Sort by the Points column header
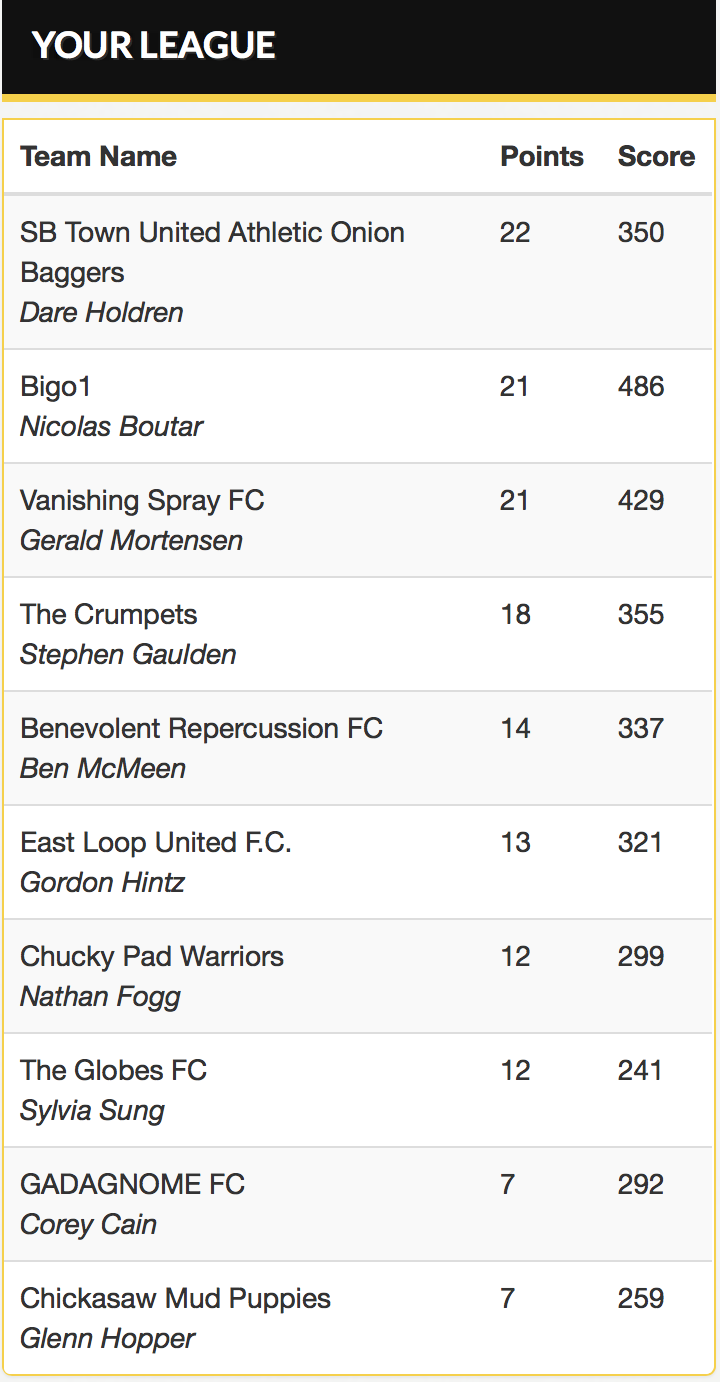This screenshot has height=1382, width=720. point(541,156)
